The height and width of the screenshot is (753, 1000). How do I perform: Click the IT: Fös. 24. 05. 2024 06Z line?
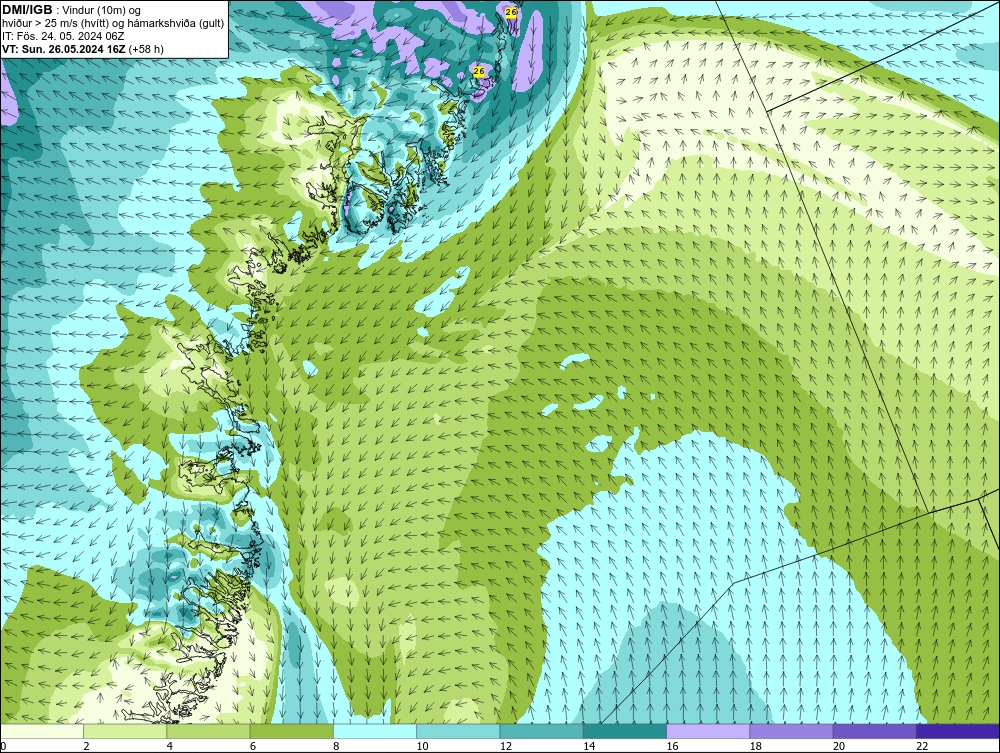click(63, 36)
